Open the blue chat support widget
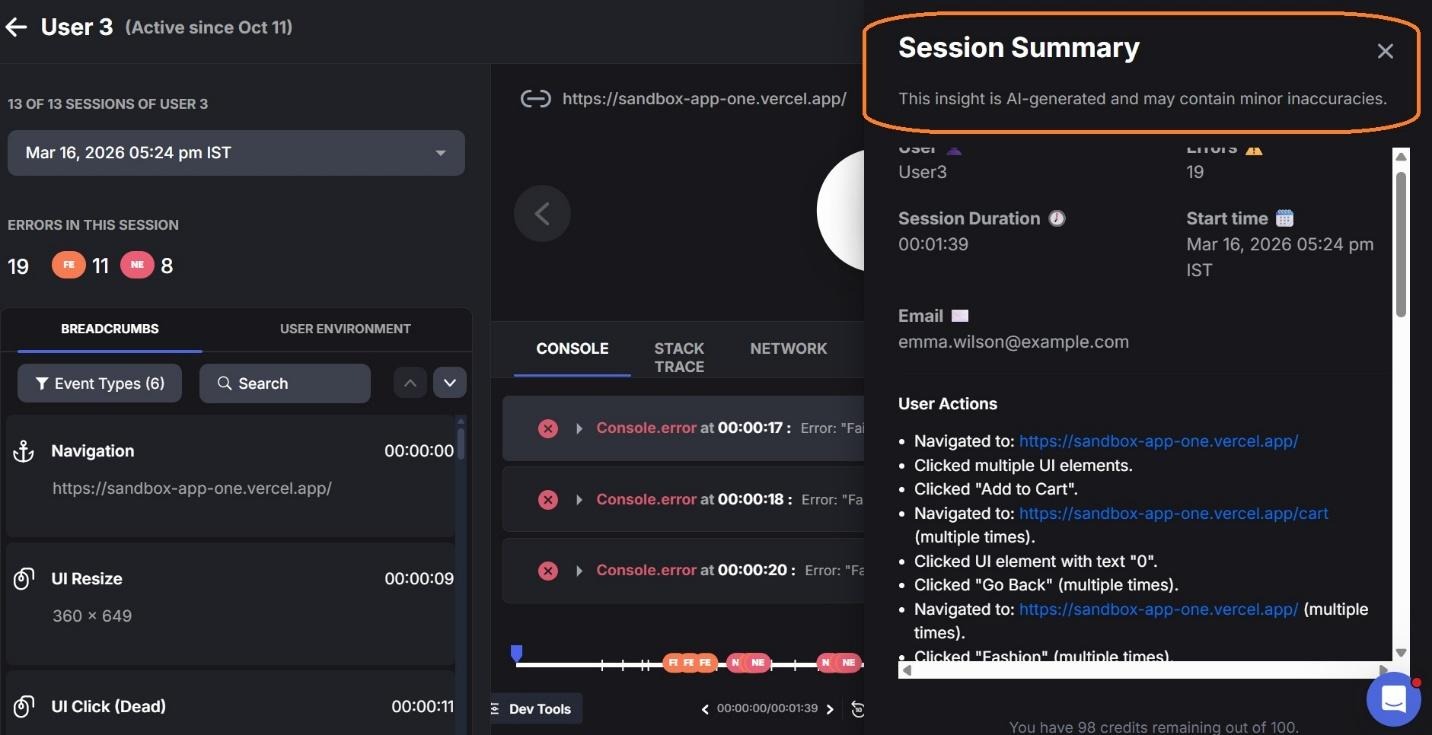Image resolution: width=1432 pixels, height=735 pixels. pos(1394,699)
